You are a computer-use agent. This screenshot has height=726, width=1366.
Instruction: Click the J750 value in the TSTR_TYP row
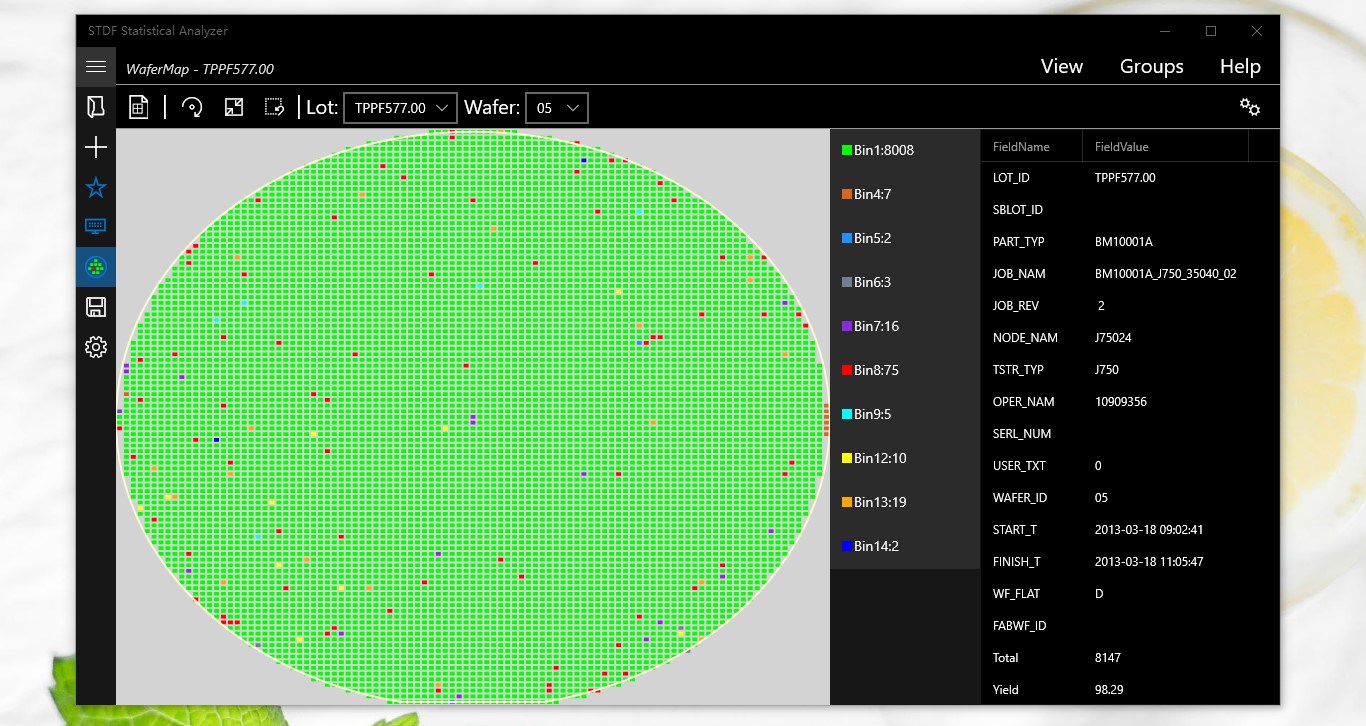1107,370
